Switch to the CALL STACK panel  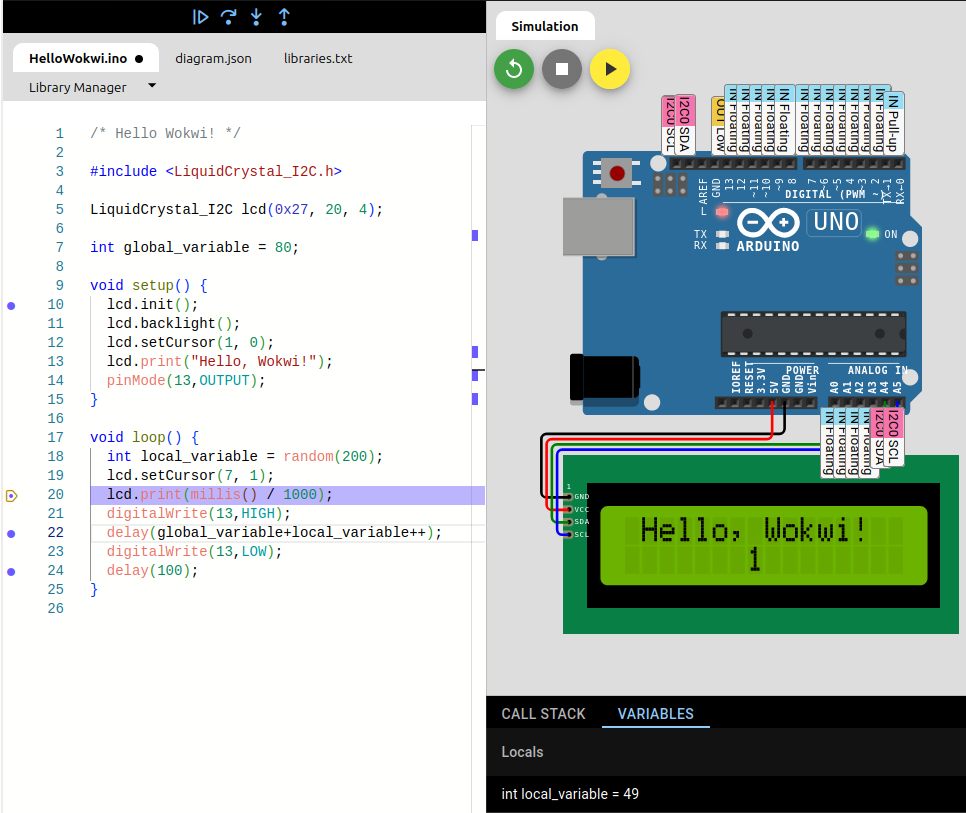543,714
